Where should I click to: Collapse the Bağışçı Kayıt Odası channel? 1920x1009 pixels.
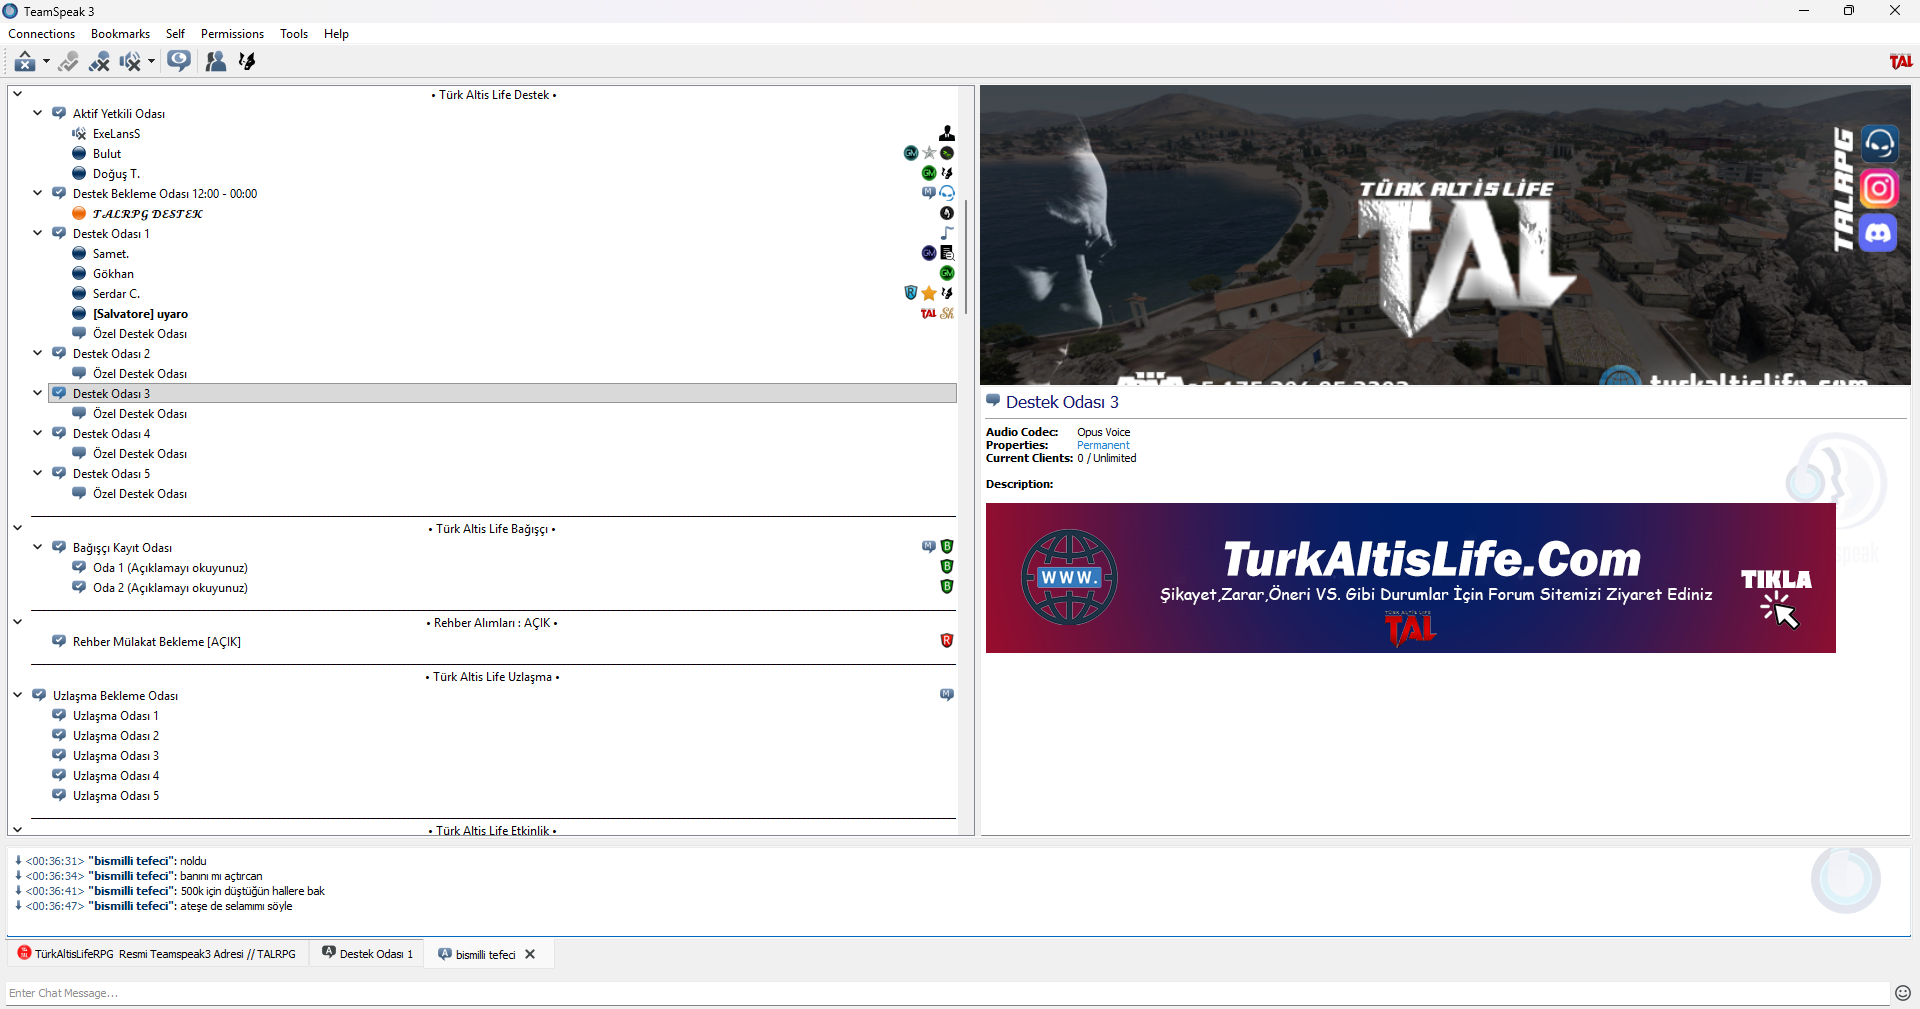[x=37, y=547]
